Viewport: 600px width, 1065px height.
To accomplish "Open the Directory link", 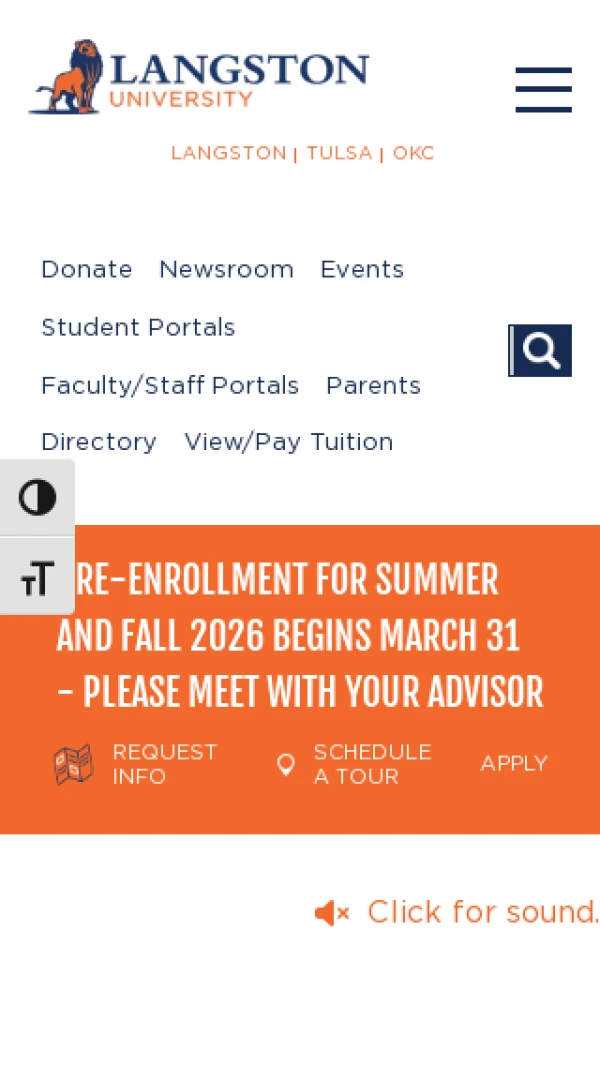I will 99,442.
